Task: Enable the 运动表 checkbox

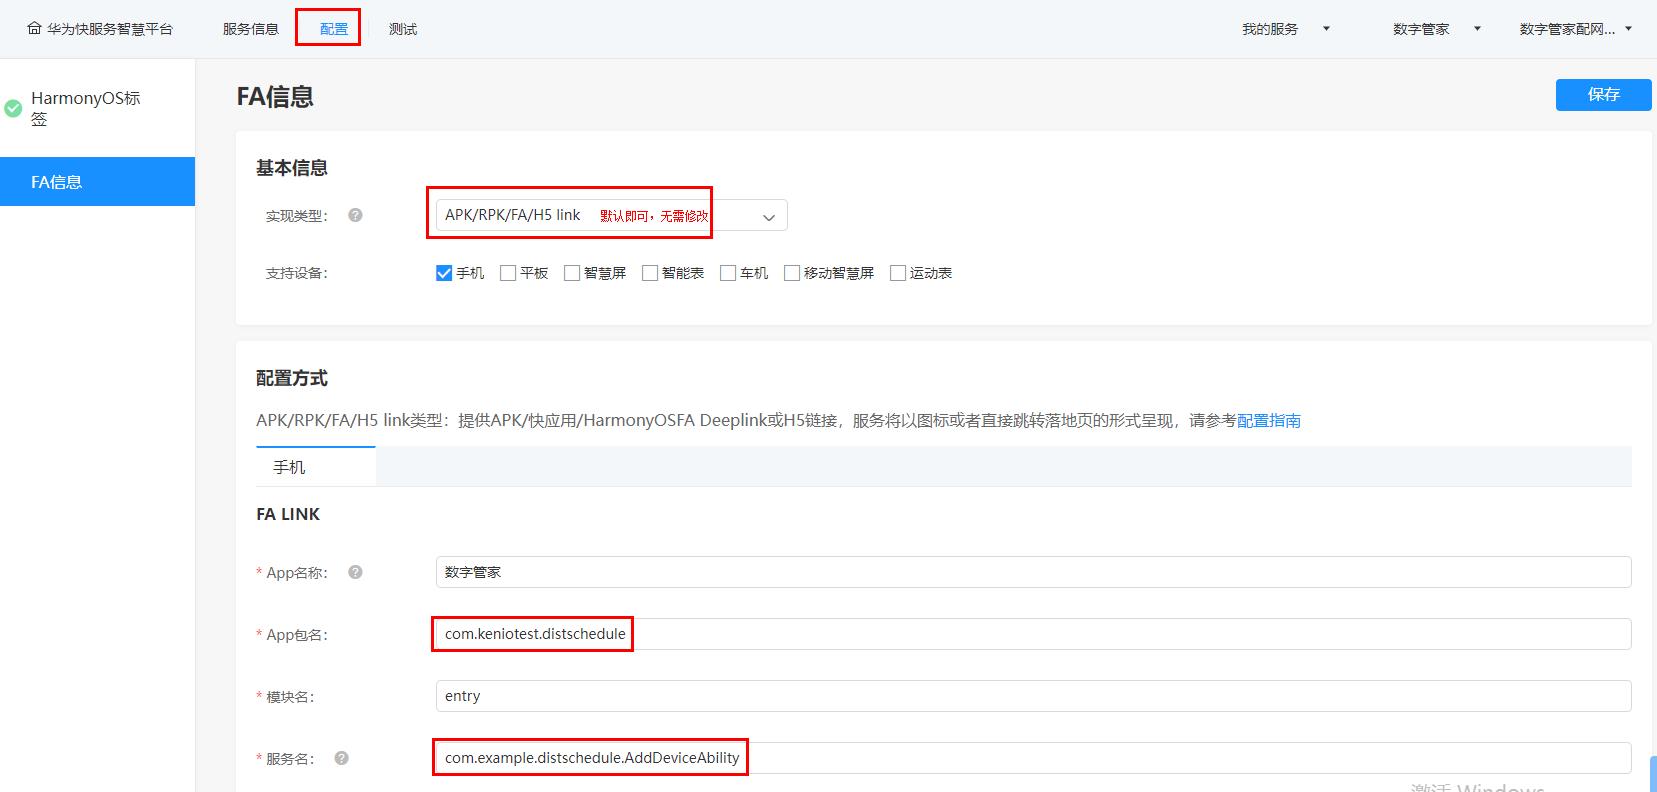Action: [898, 273]
